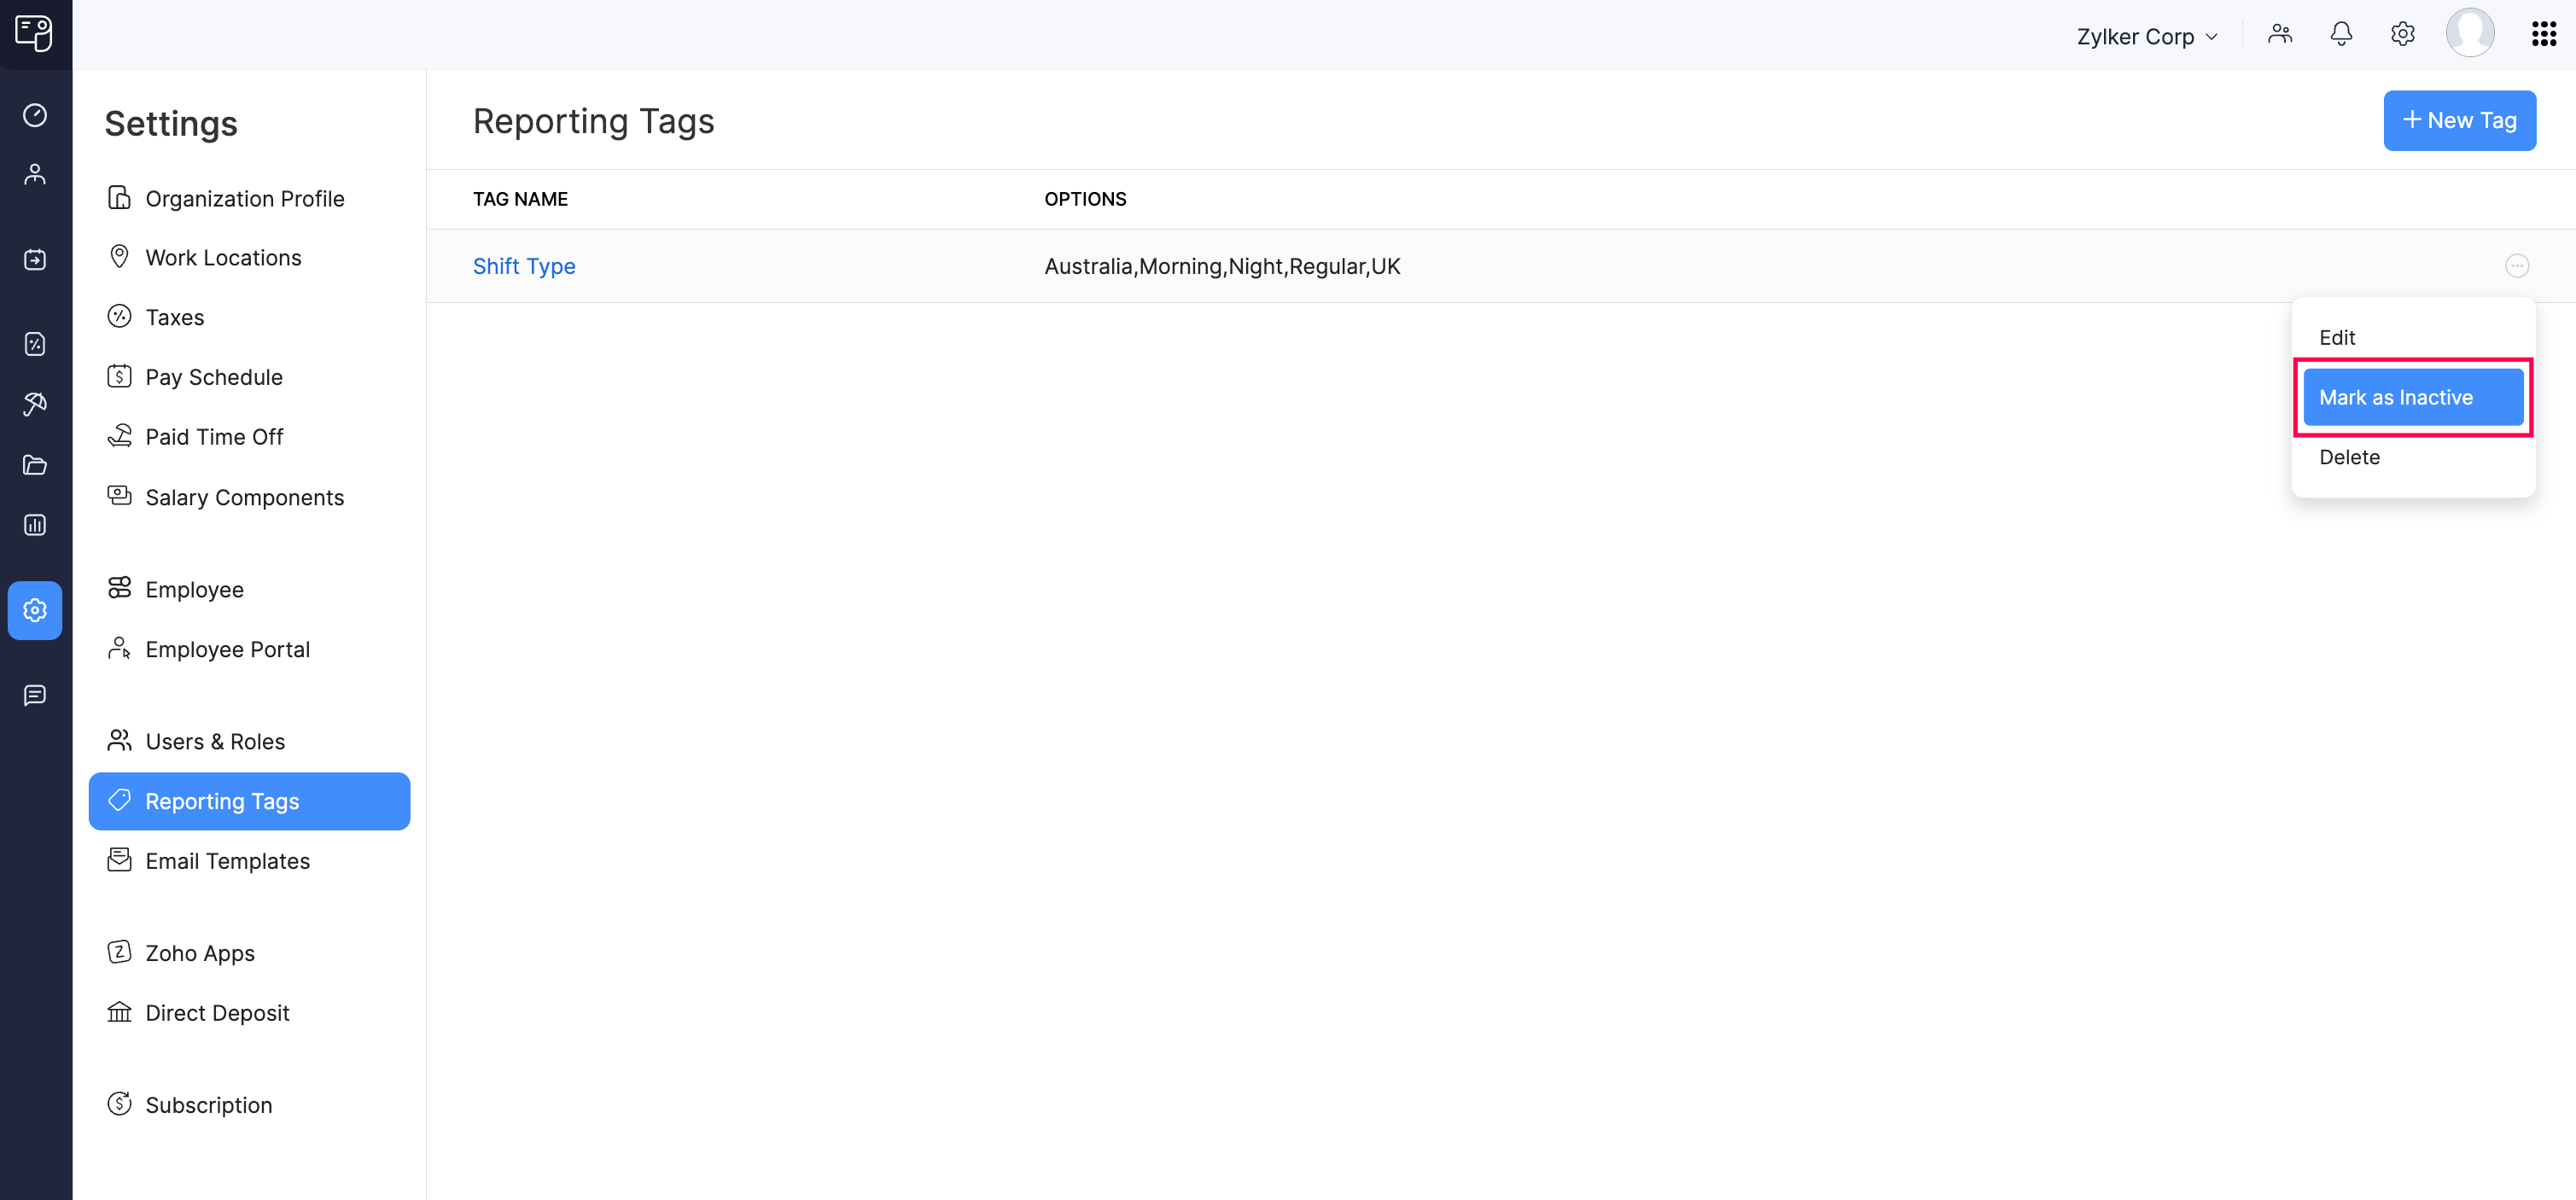Open the Zoho Payroll logo home

pyautogui.click(x=34, y=33)
